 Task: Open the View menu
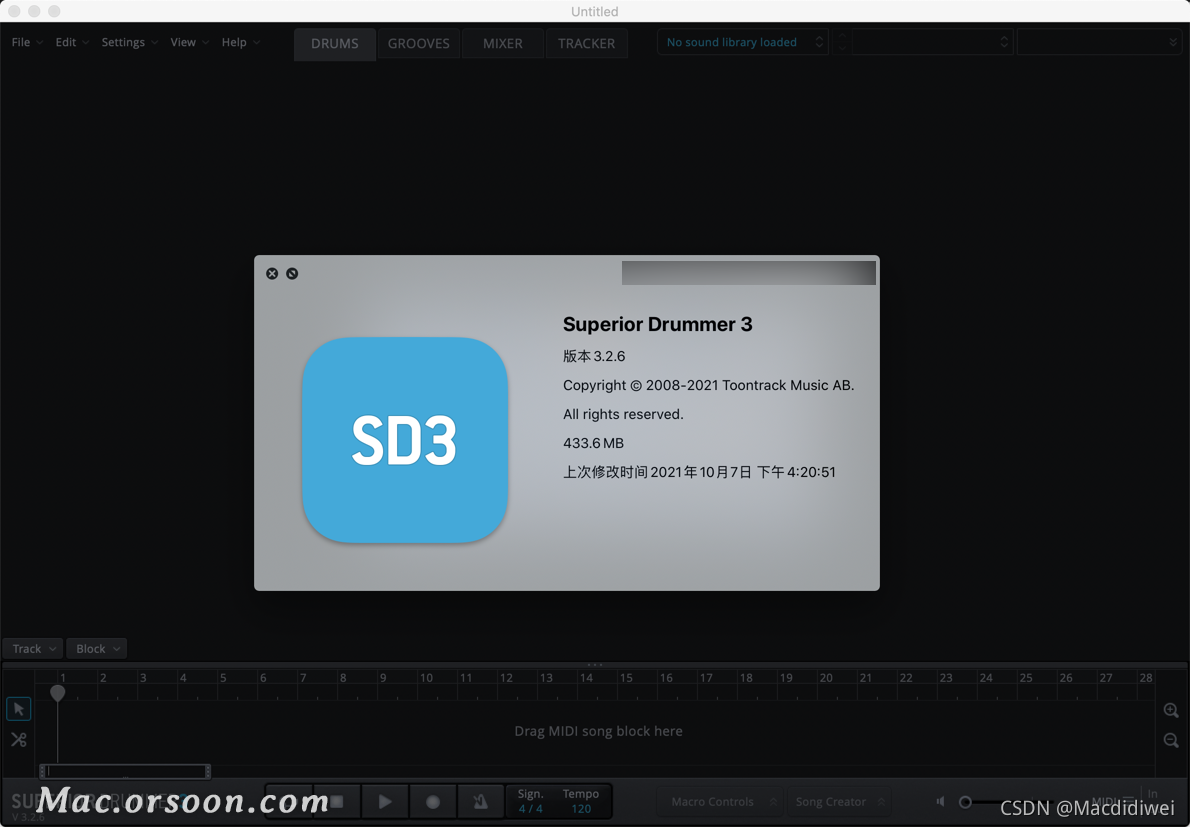pyautogui.click(x=189, y=42)
